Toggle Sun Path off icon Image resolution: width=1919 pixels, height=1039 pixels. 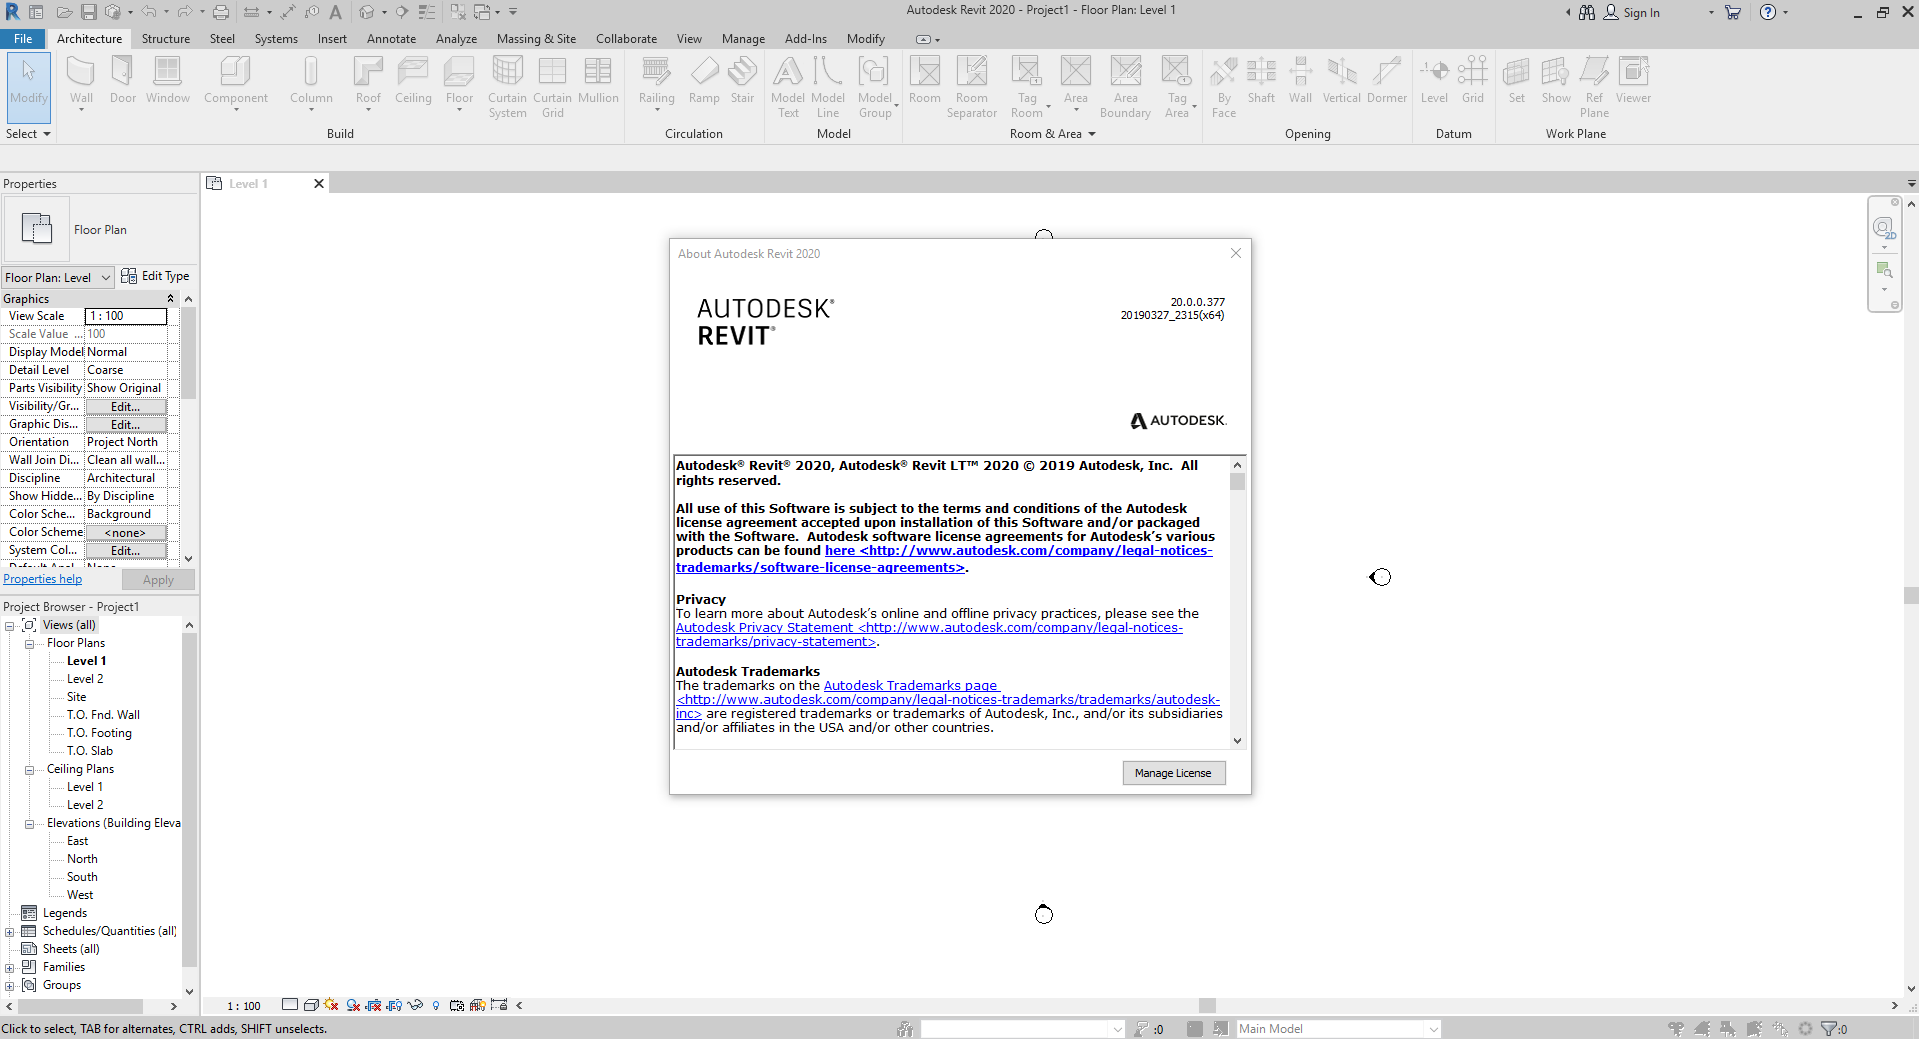331,1005
